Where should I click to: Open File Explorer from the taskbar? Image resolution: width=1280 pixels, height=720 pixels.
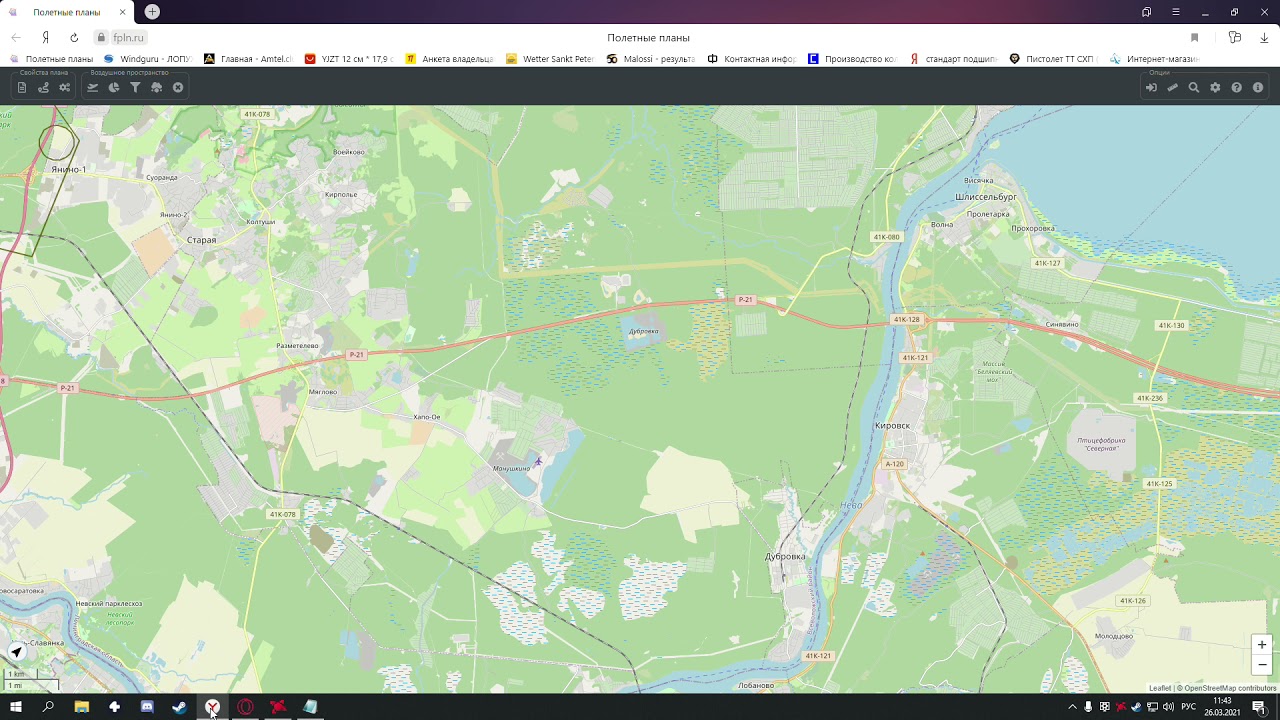(x=82, y=707)
